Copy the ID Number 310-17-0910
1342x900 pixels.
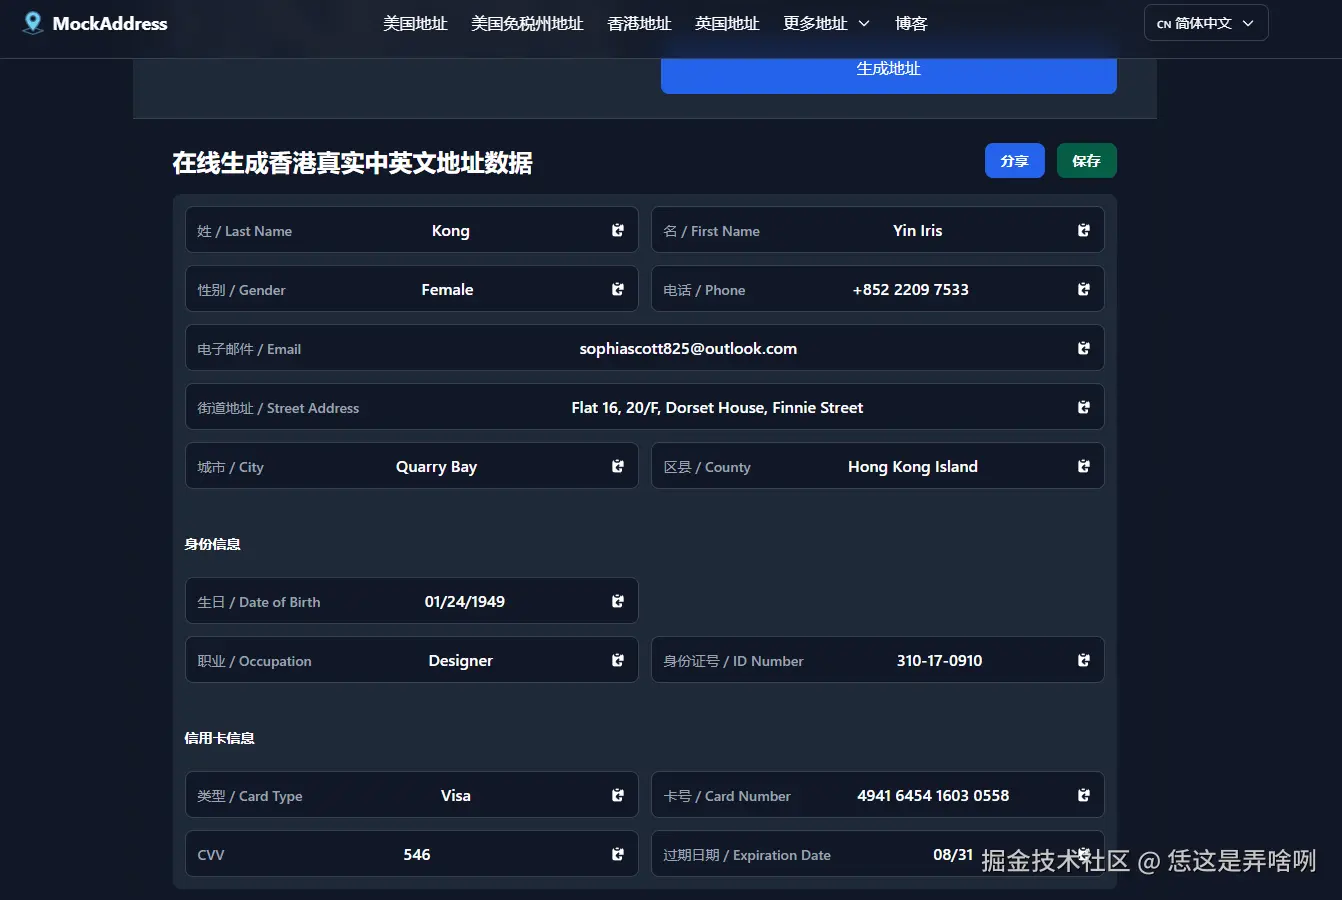pos(1083,660)
